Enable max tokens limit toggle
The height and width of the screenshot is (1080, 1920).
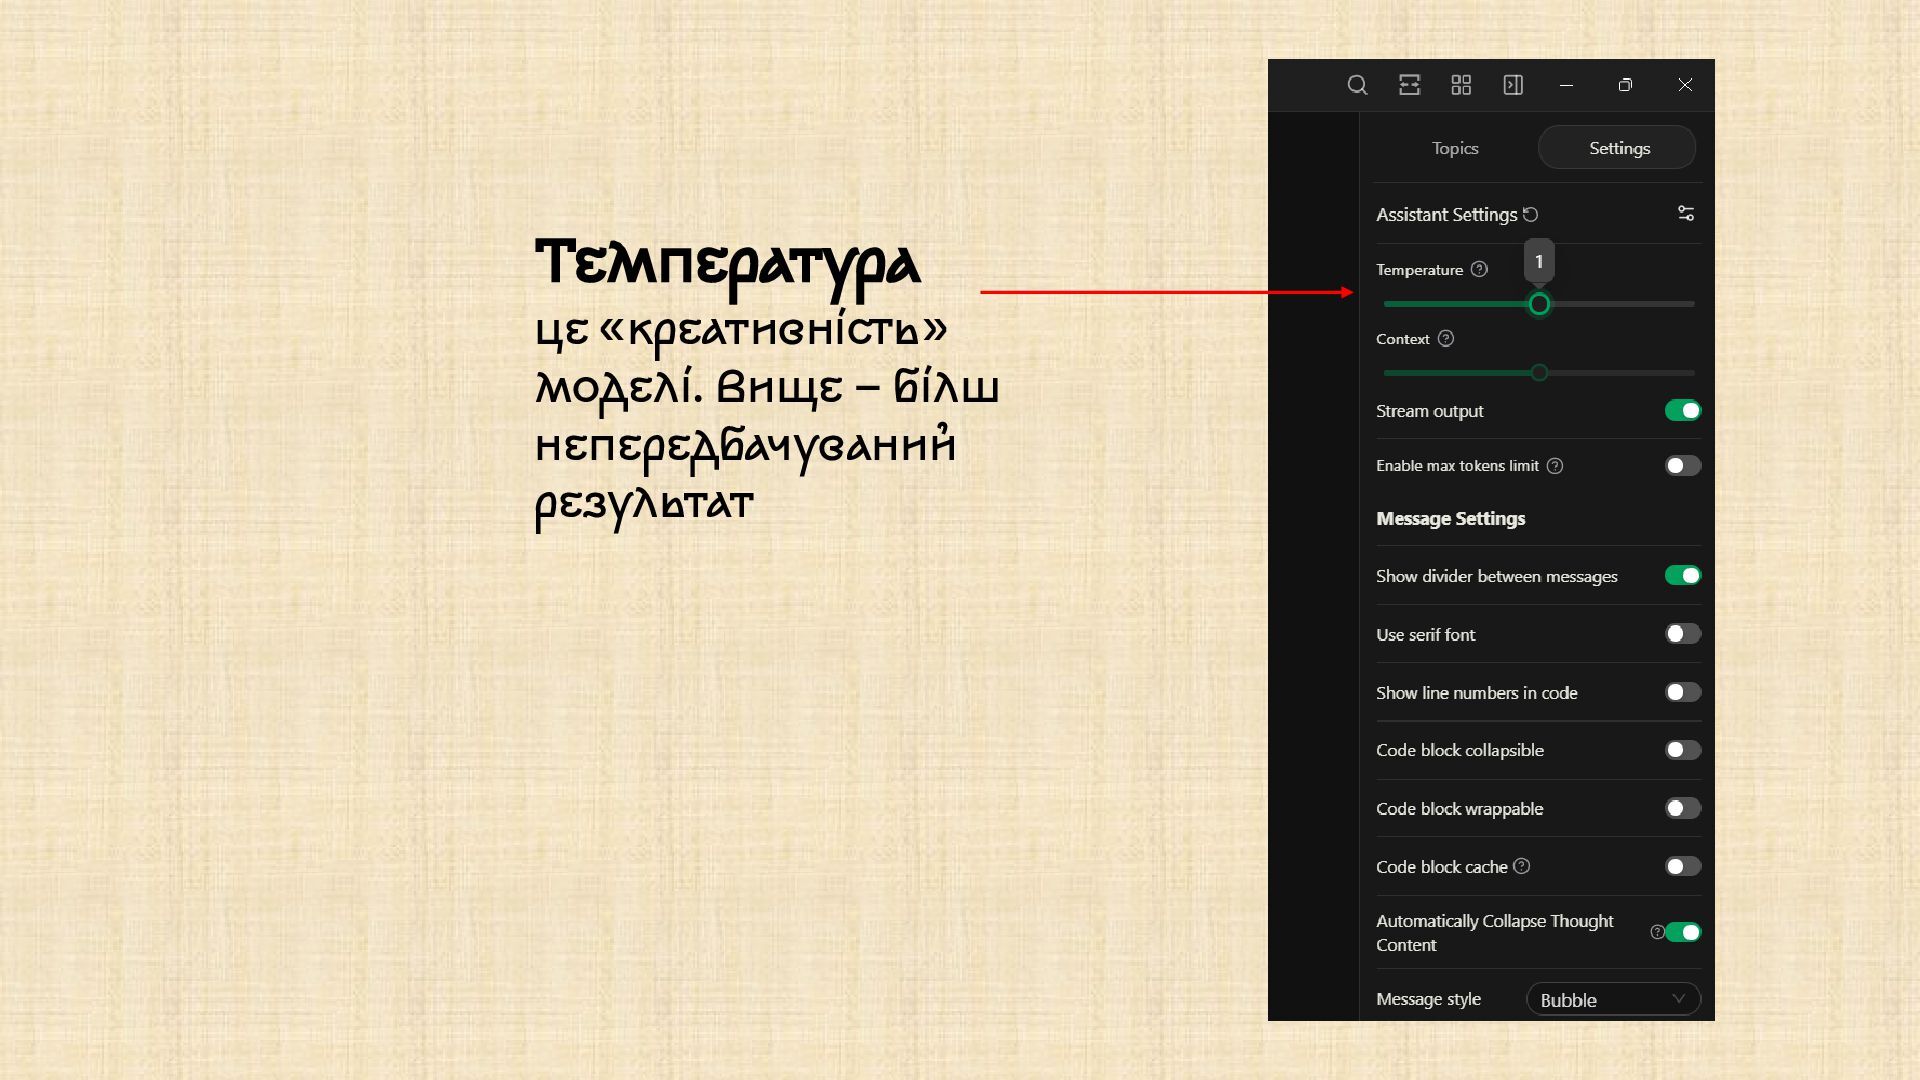[1683, 465]
